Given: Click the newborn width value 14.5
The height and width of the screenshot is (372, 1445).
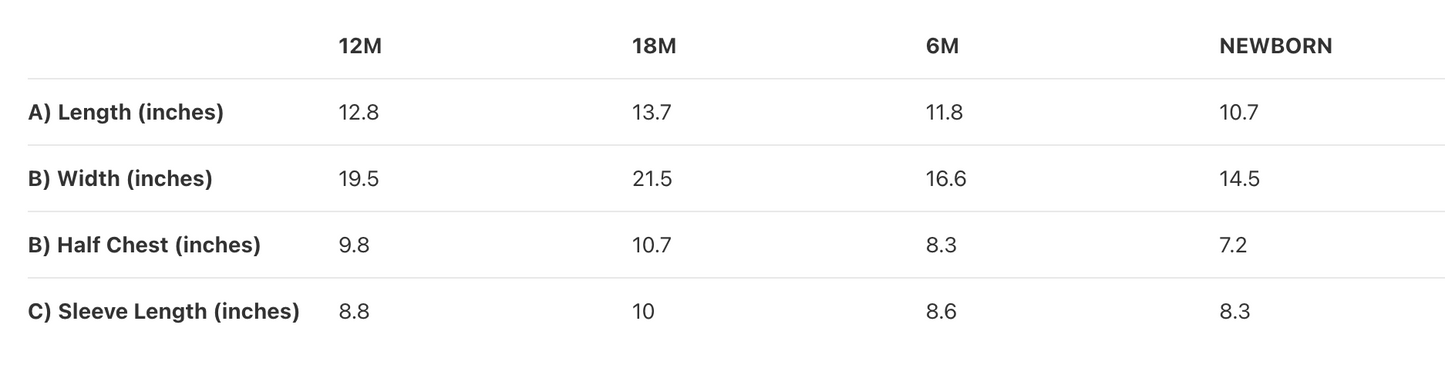Looking at the screenshot, I should coord(1240,179).
